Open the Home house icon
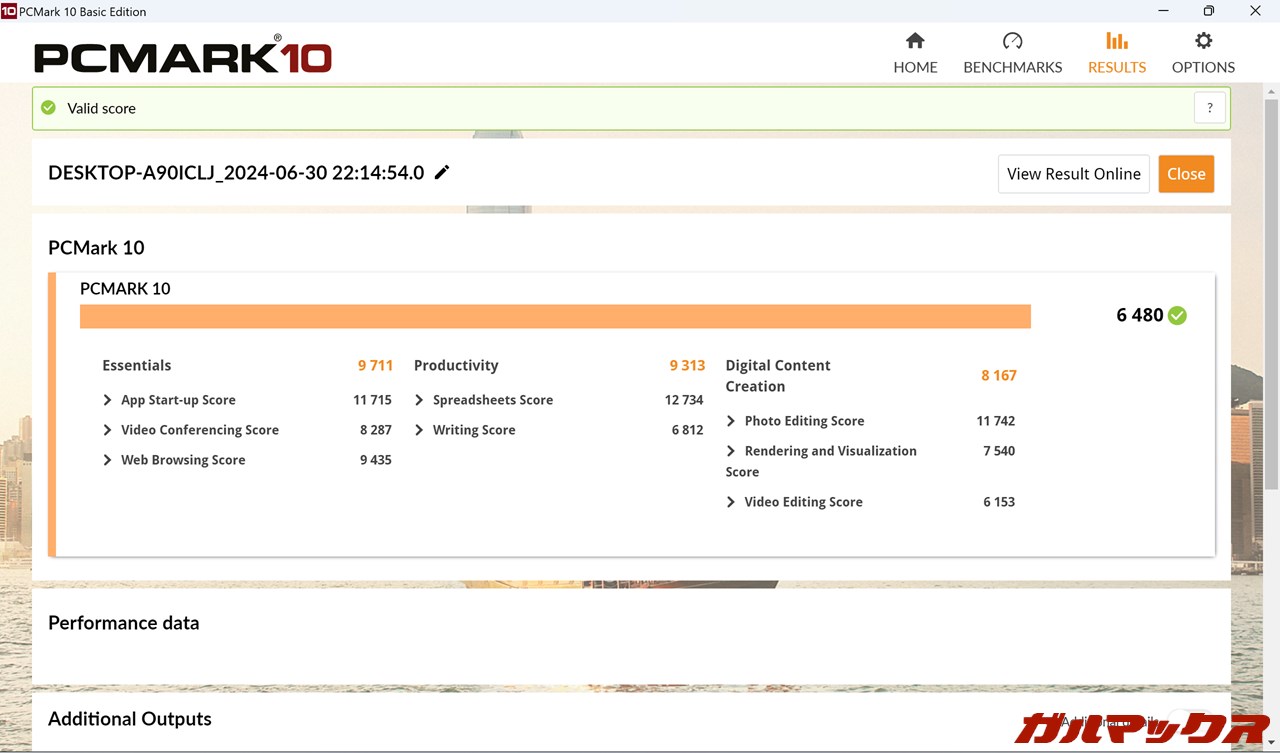Viewport: 1280px width, 753px height. tap(915, 41)
